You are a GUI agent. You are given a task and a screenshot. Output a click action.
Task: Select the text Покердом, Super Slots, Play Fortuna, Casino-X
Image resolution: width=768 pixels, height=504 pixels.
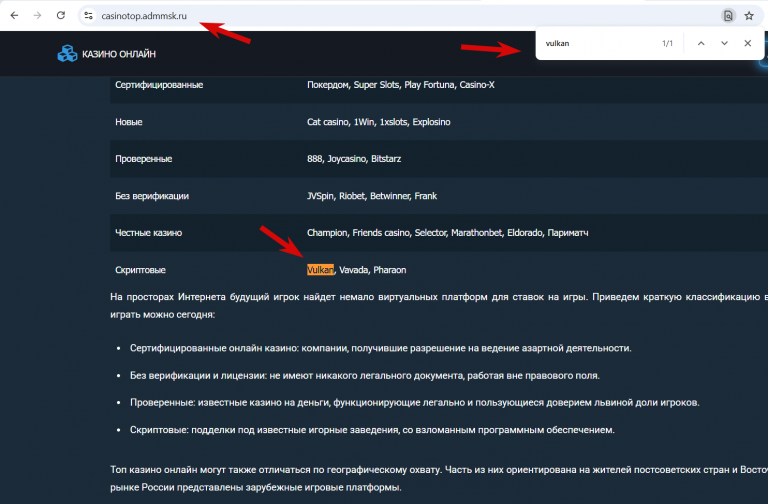(401, 85)
